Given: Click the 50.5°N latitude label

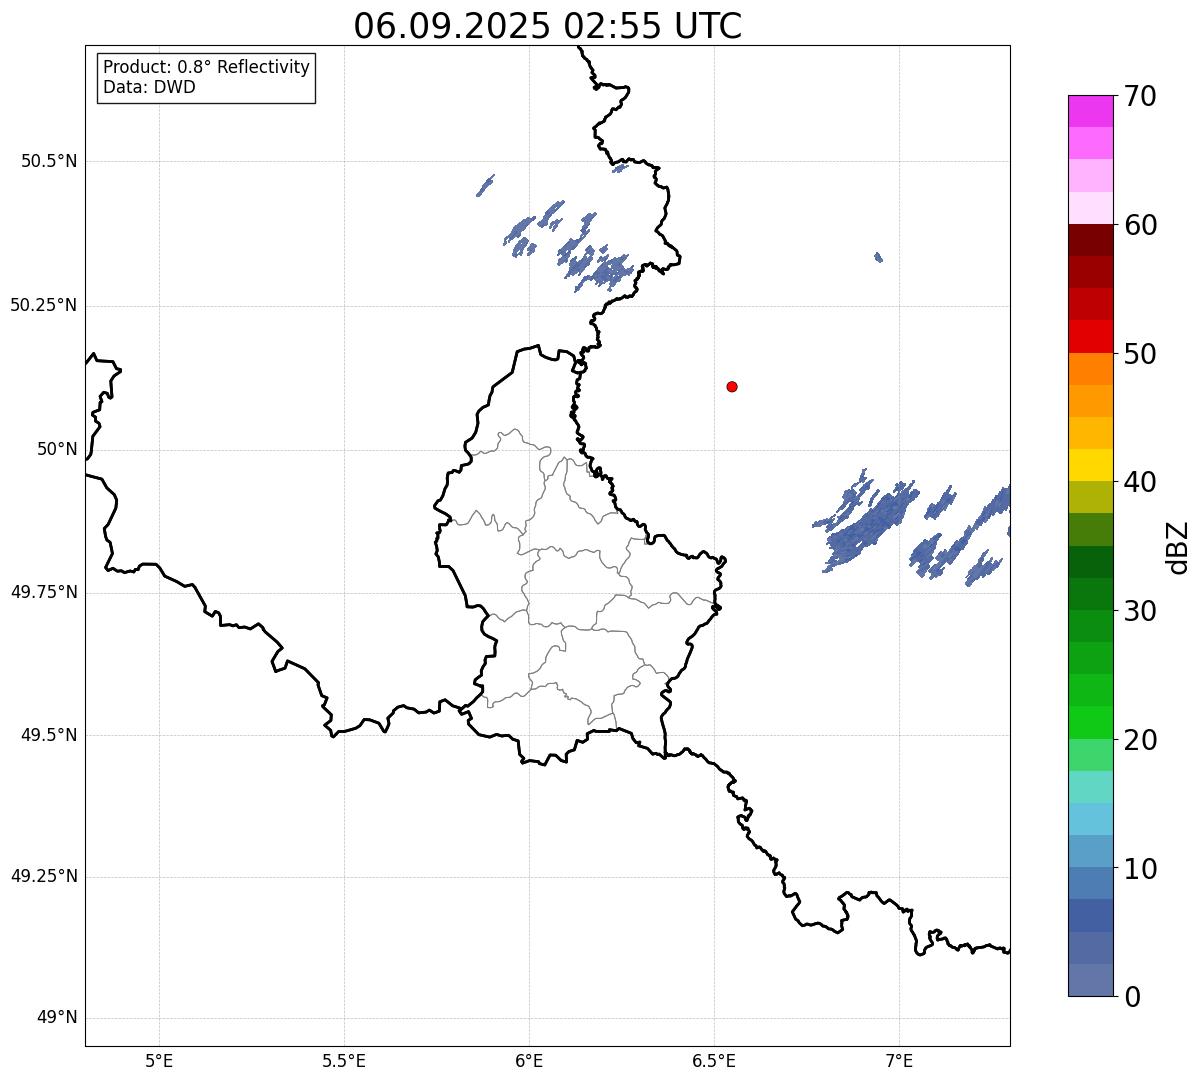Looking at the screenshot, I should click(49, 161).
